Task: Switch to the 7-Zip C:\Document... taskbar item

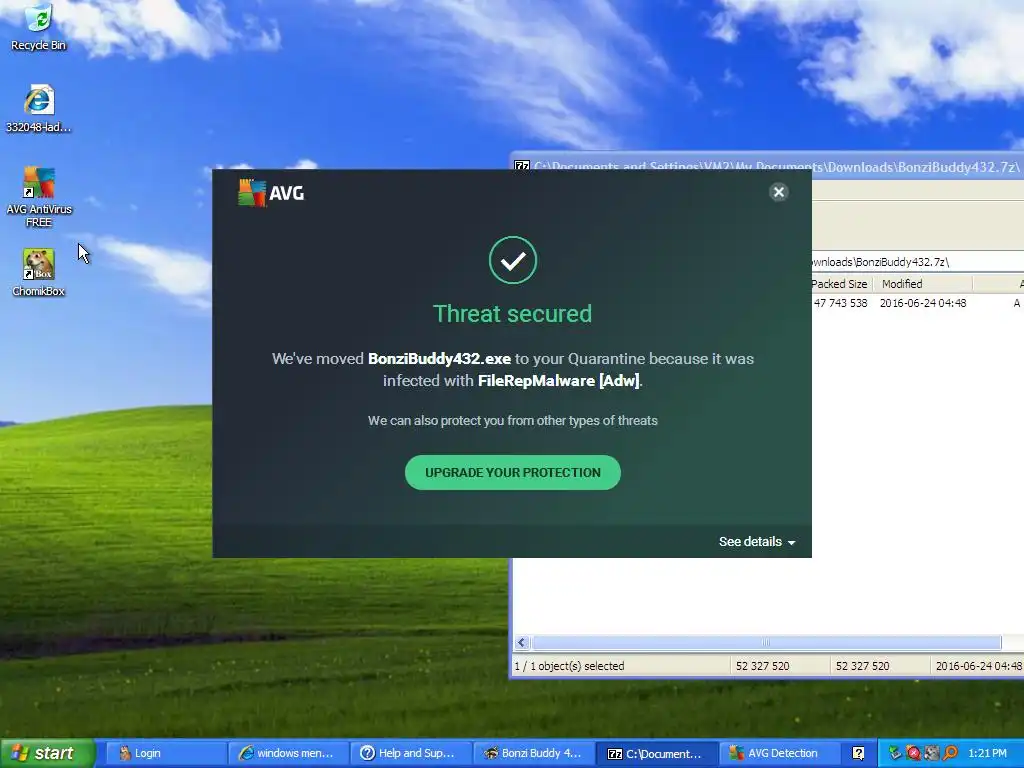Action: click(657, 753)
